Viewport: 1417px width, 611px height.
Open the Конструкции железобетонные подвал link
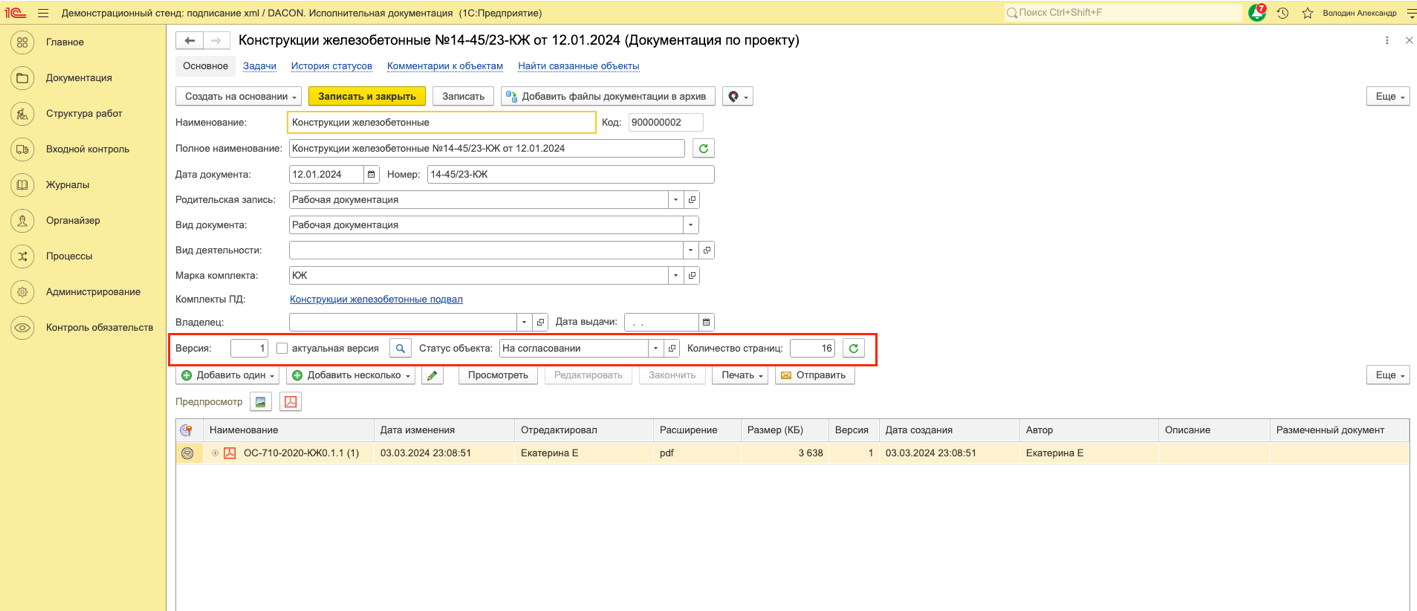376,299
